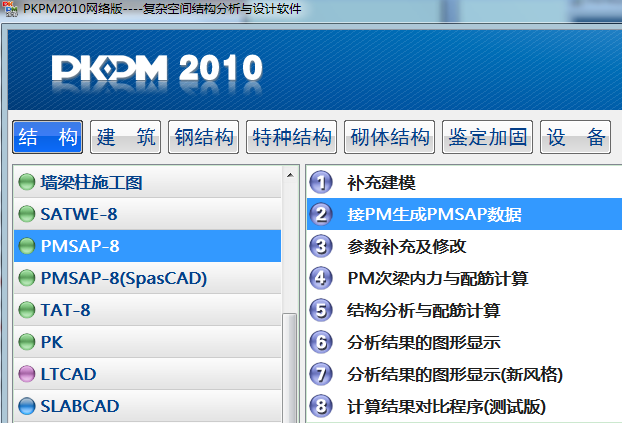Image resolution: width=622 pixels, height=423 pixels.
Task: Open the 特种结构 tab
Action: coord(292,137)
